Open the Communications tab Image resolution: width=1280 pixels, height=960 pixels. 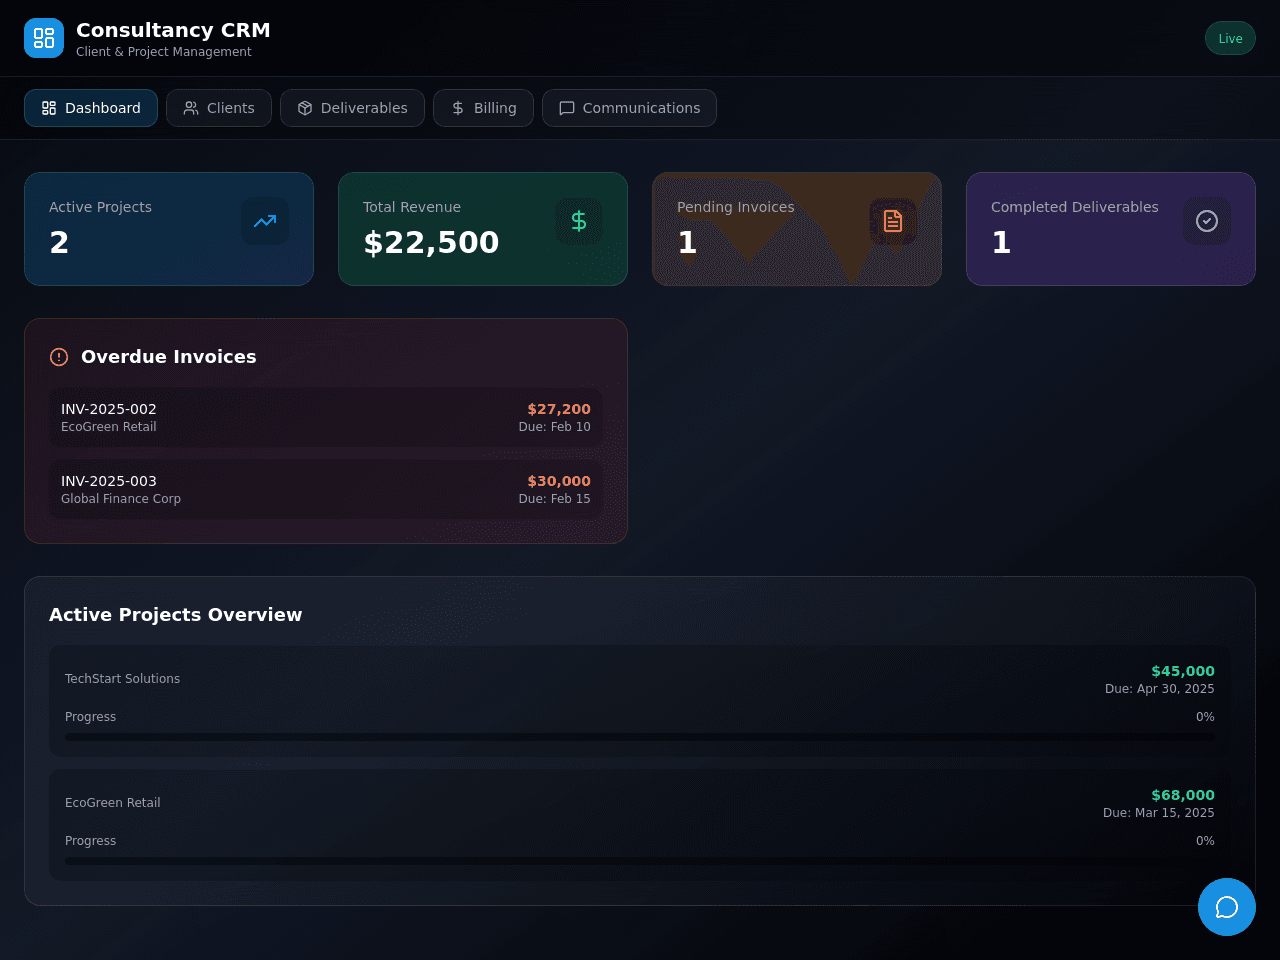(629, 108)
